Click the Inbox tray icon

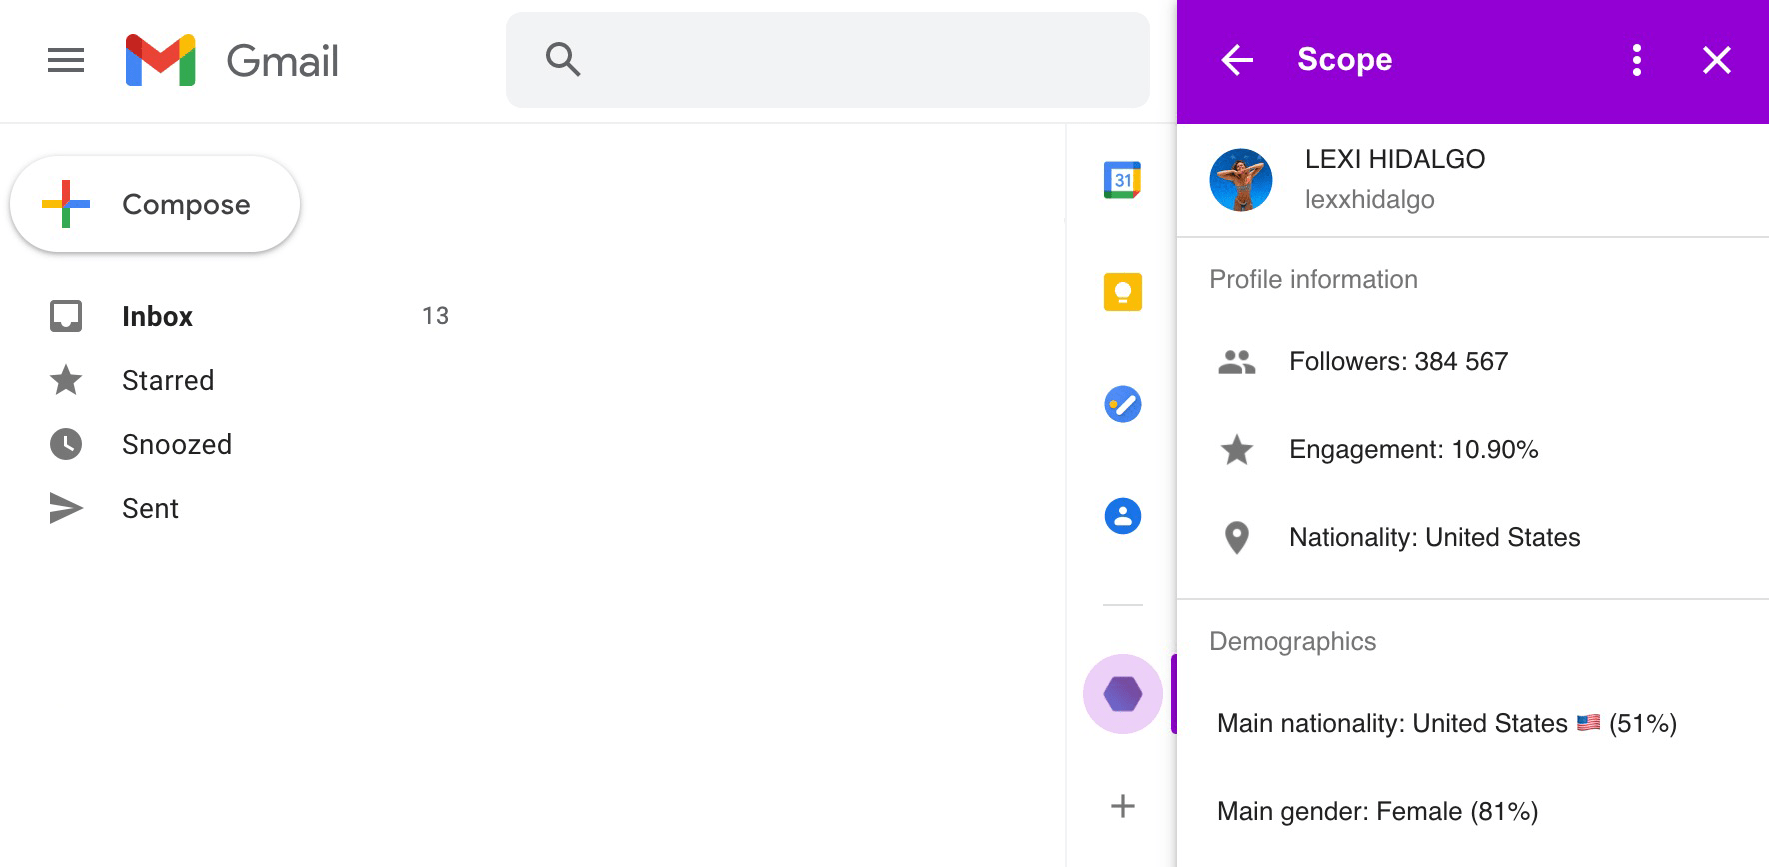66,316
